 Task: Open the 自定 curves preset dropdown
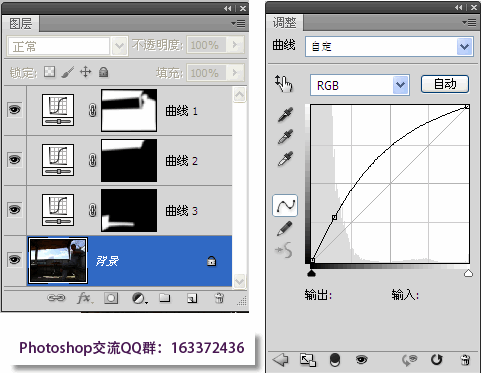pyautogui.click(x=389, y=46)
